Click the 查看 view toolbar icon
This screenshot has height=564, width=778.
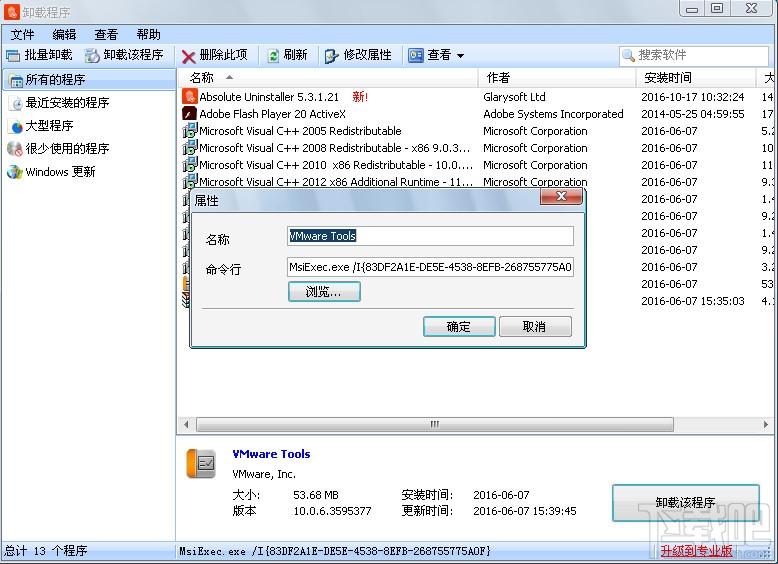[416, 55]
